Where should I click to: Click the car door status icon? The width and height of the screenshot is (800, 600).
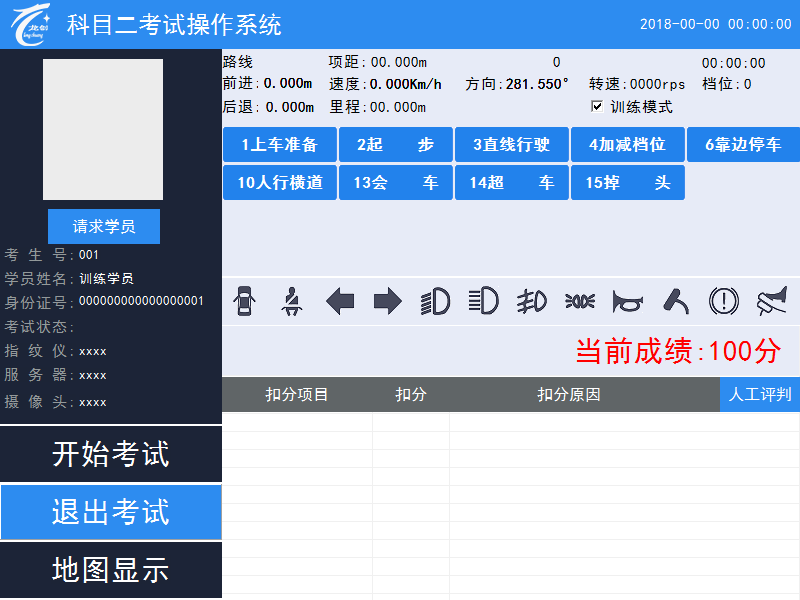pyautogui.click(x=244, y=301)
